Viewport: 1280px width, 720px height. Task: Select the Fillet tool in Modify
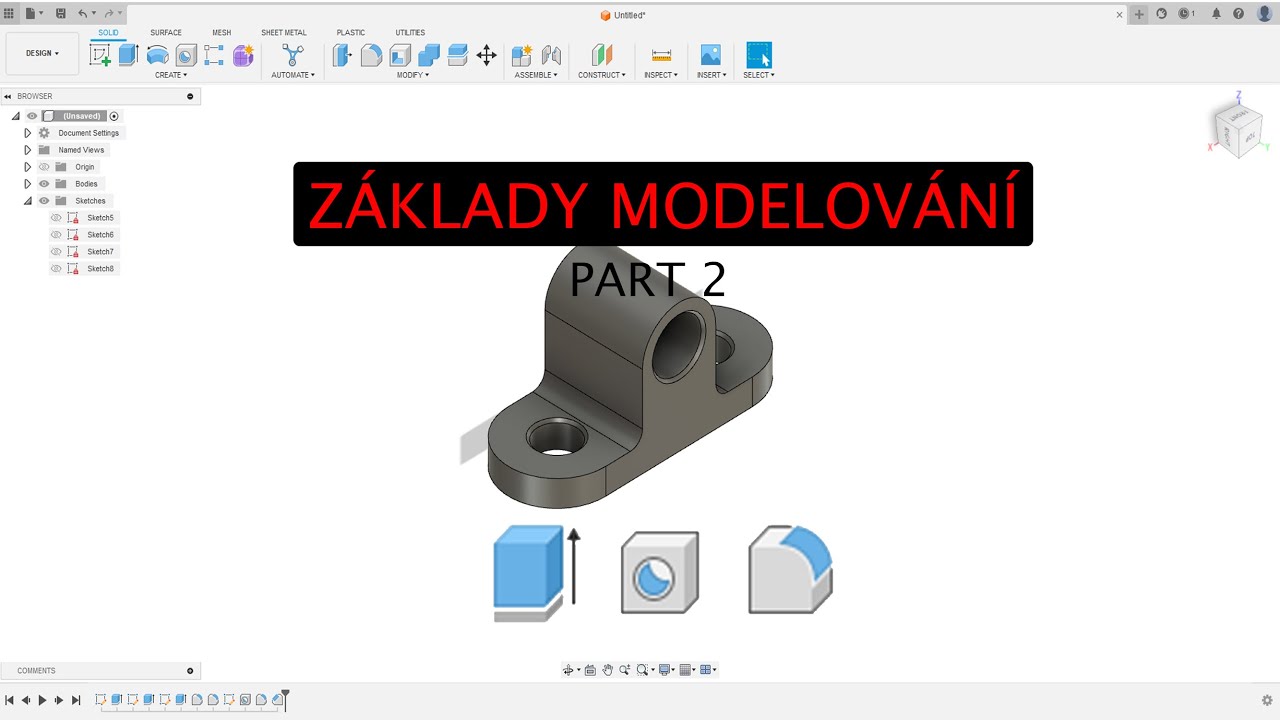(x=371, y=55)
